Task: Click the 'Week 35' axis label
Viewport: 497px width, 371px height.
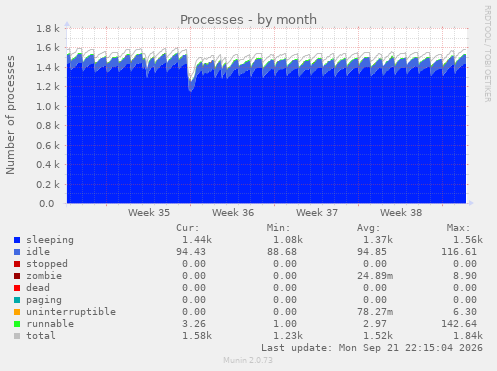Action: coord(149,213)
